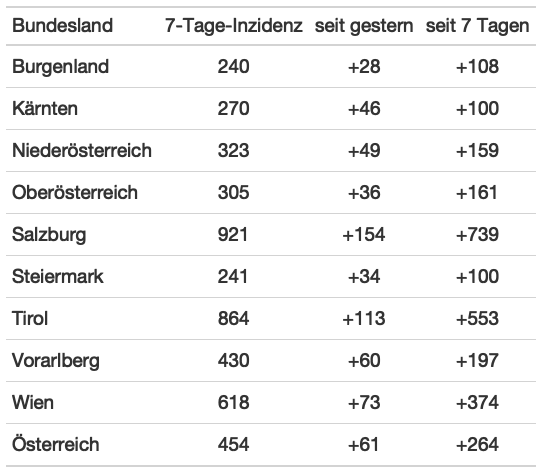Click the seit gestern column header

364,26
